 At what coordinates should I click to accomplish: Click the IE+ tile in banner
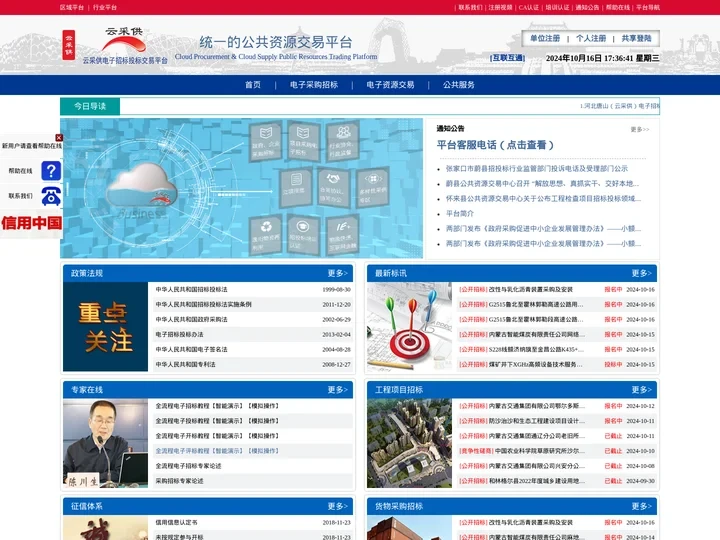[x=342, y=234]
